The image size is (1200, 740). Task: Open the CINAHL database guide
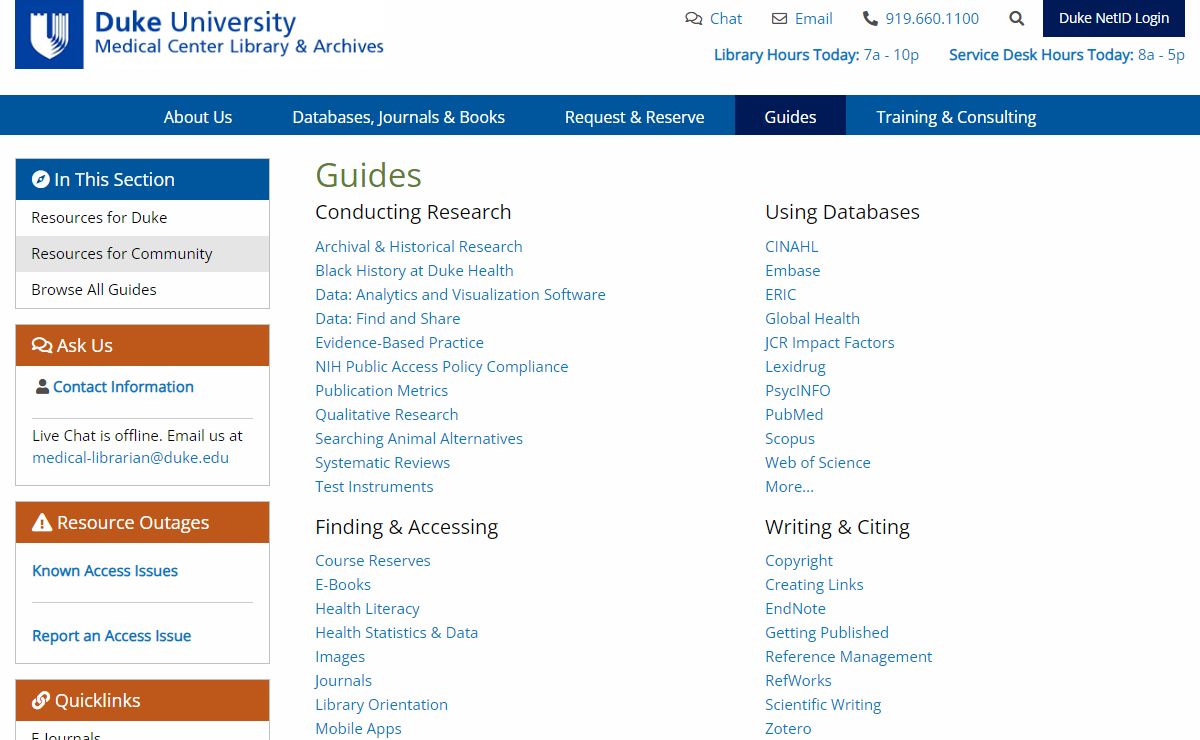pos(791,246)
